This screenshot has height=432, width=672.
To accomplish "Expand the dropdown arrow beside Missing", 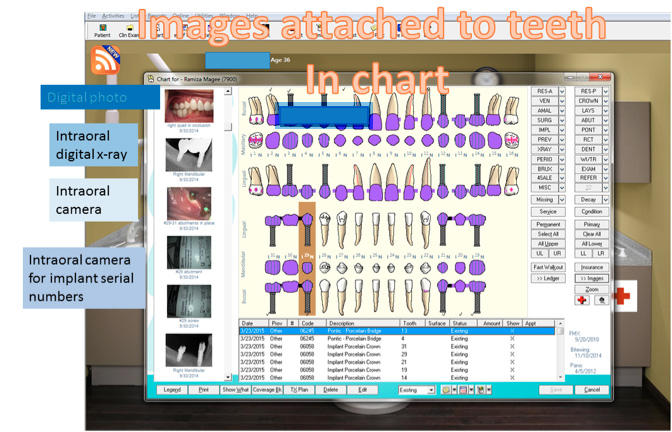I will tap(562, 199).
